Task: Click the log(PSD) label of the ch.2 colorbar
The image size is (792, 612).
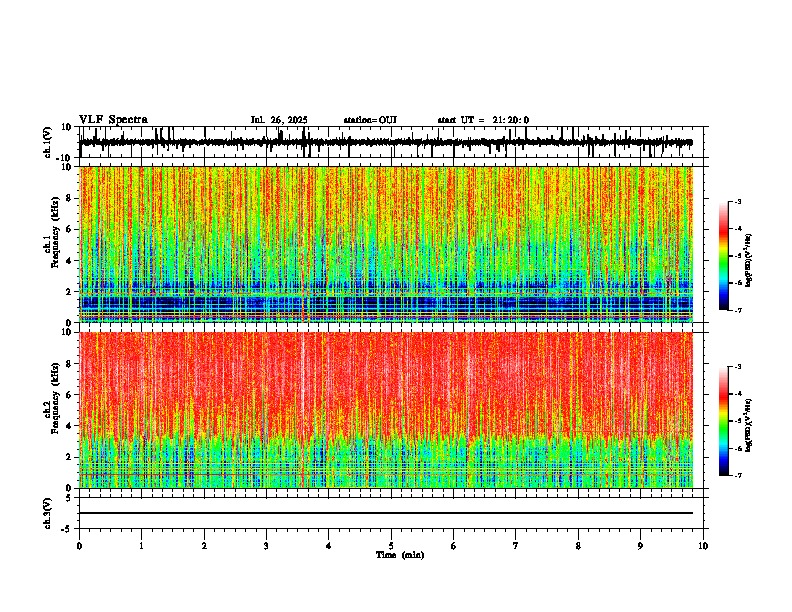Action: (749, 426)
